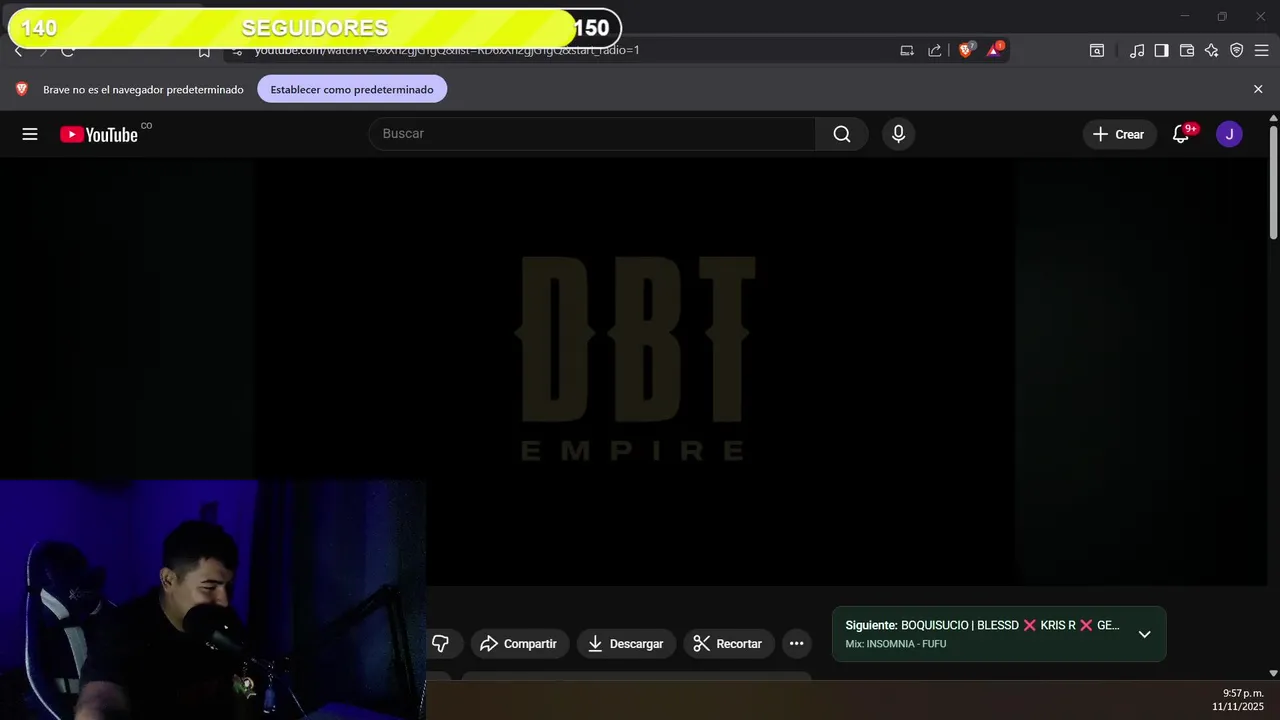Open the YouTube hamburger guide menu
This screenshot has width=1280, height=720.
coord(30,134)
